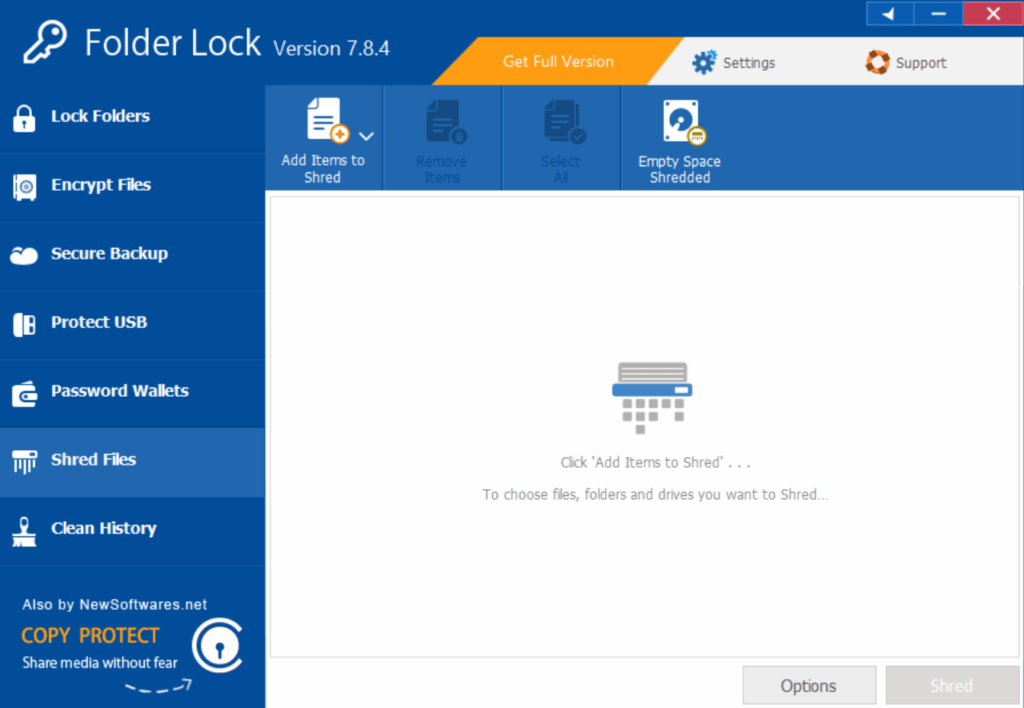The width and height of the screenshot is (1024, 708).
Task: Open the Settings tab label
Action: tap(749, 63)
